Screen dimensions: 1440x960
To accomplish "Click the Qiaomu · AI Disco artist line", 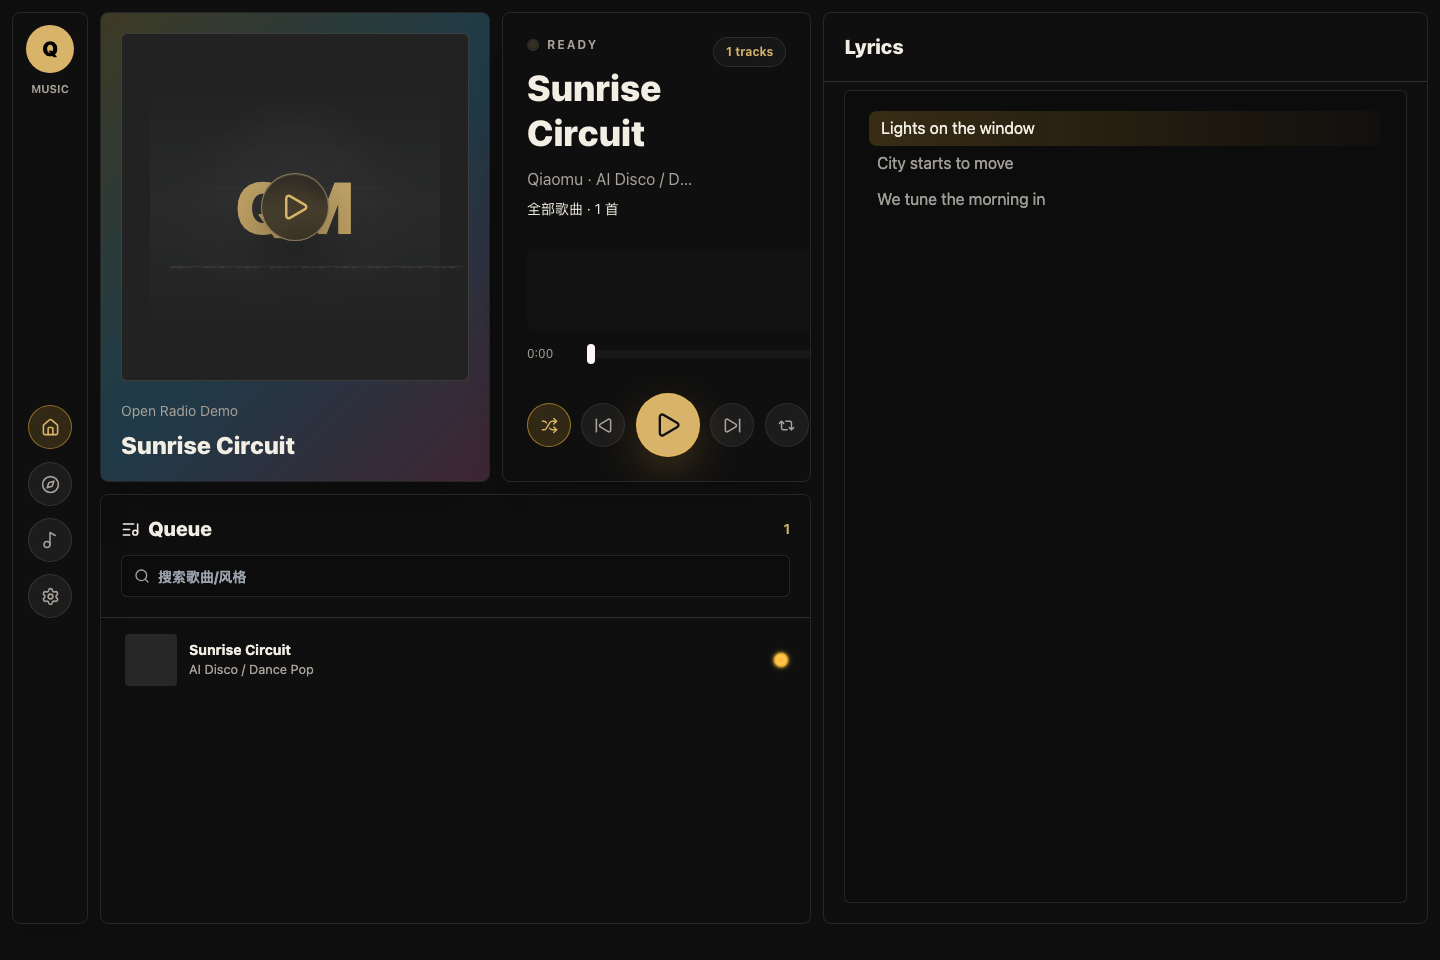I will pos(610,179).
